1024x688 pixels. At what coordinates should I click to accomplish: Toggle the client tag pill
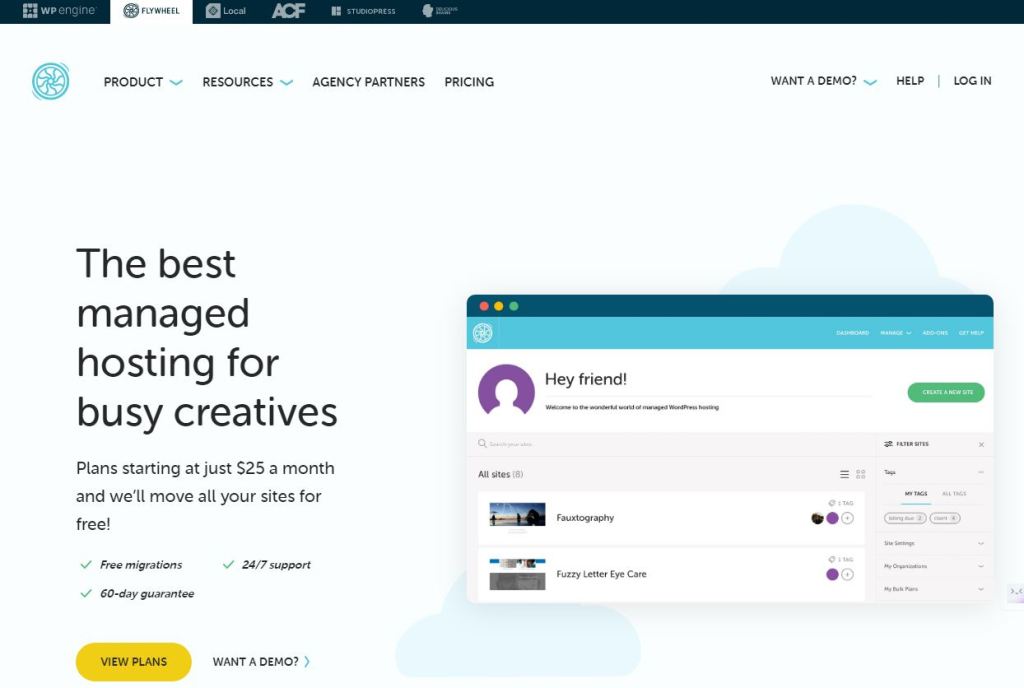945,518
